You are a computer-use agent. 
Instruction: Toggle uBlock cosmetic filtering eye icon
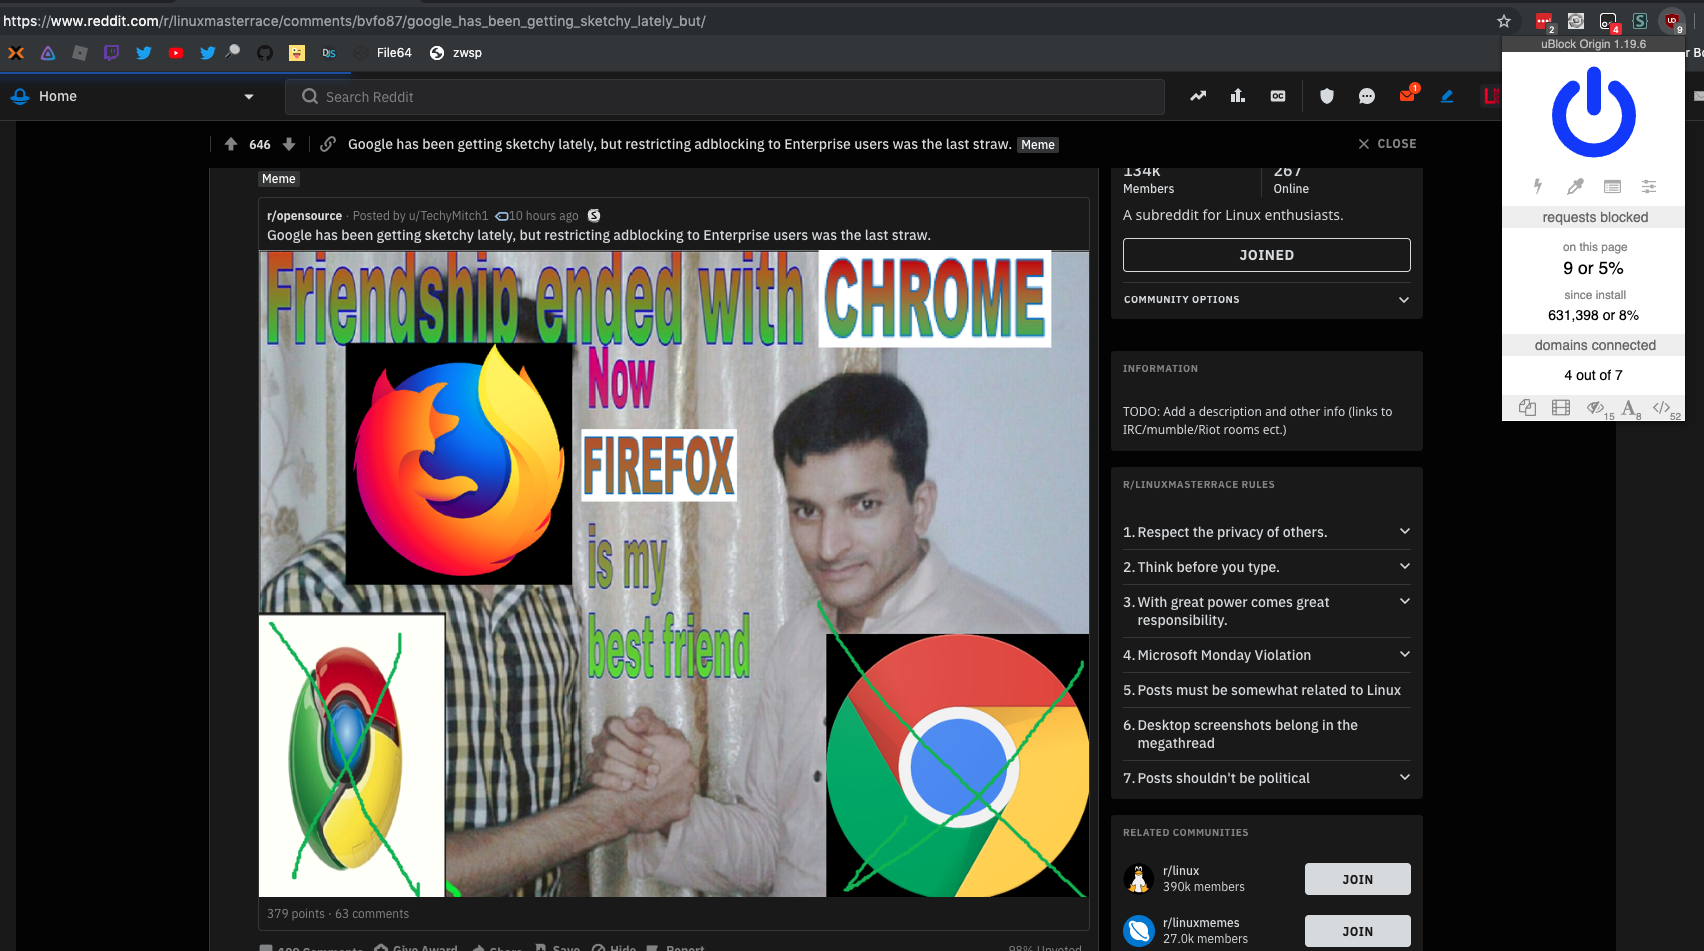point(1595,407)
